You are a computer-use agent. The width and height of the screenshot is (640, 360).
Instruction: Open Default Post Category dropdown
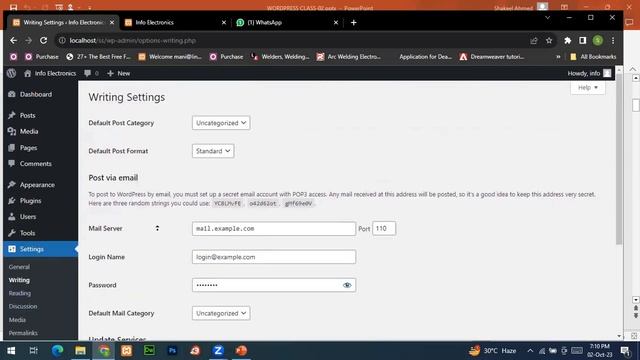point(221,123)
